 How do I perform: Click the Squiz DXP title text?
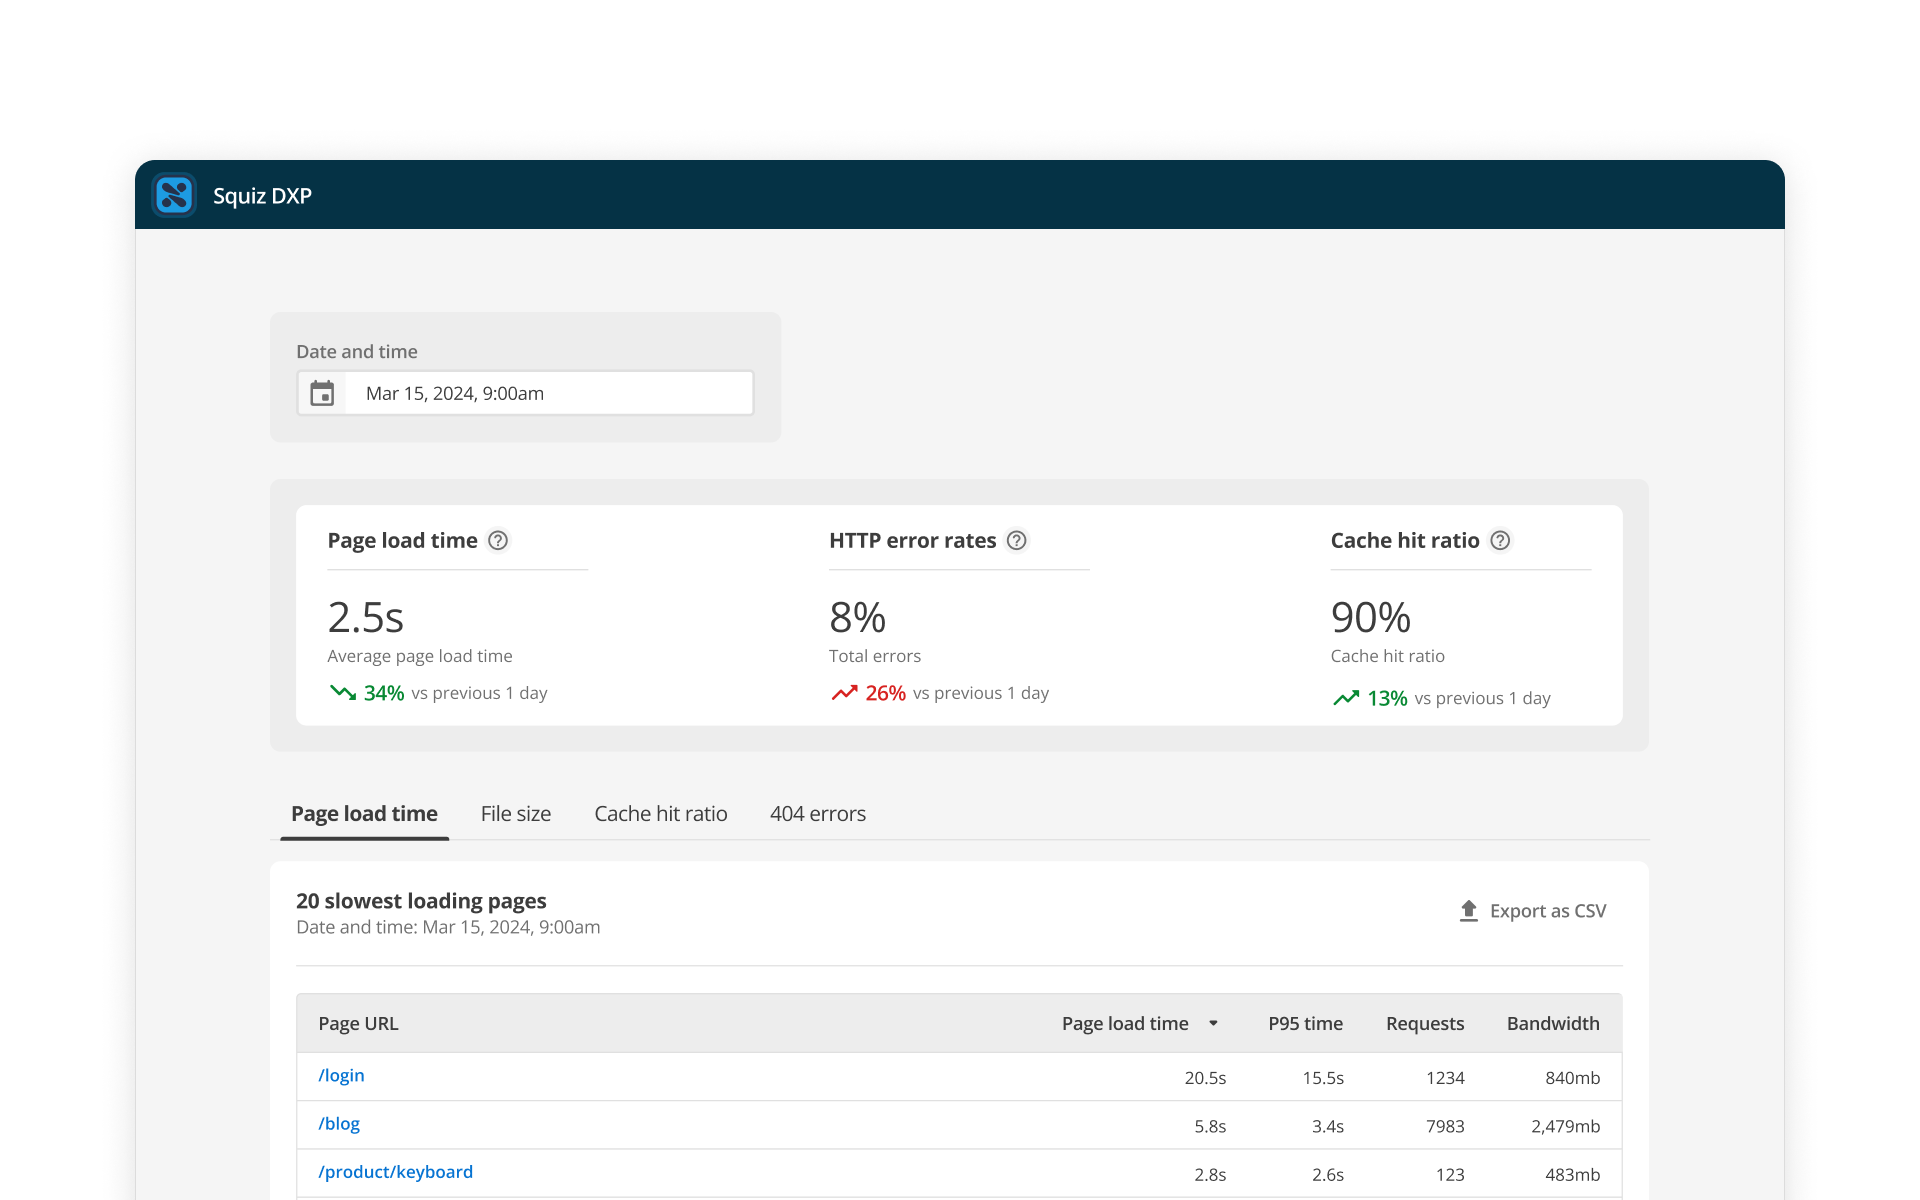coord(262,195)
